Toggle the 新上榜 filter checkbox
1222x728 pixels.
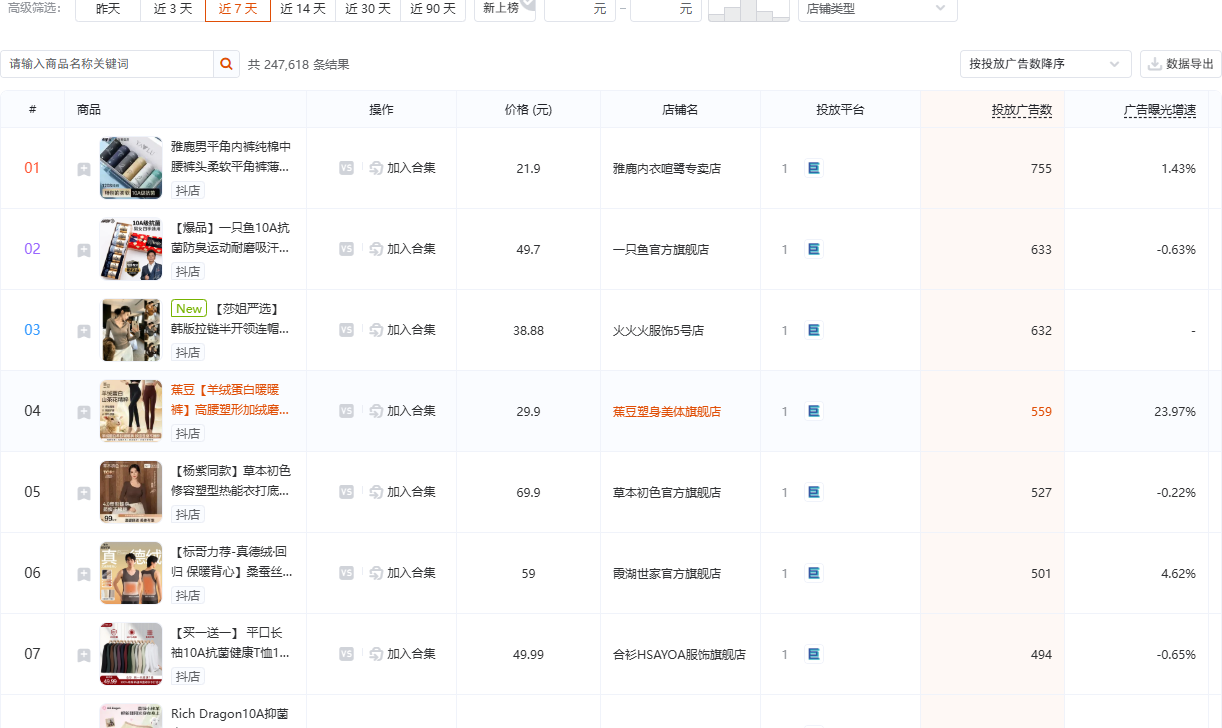[505, 8]
